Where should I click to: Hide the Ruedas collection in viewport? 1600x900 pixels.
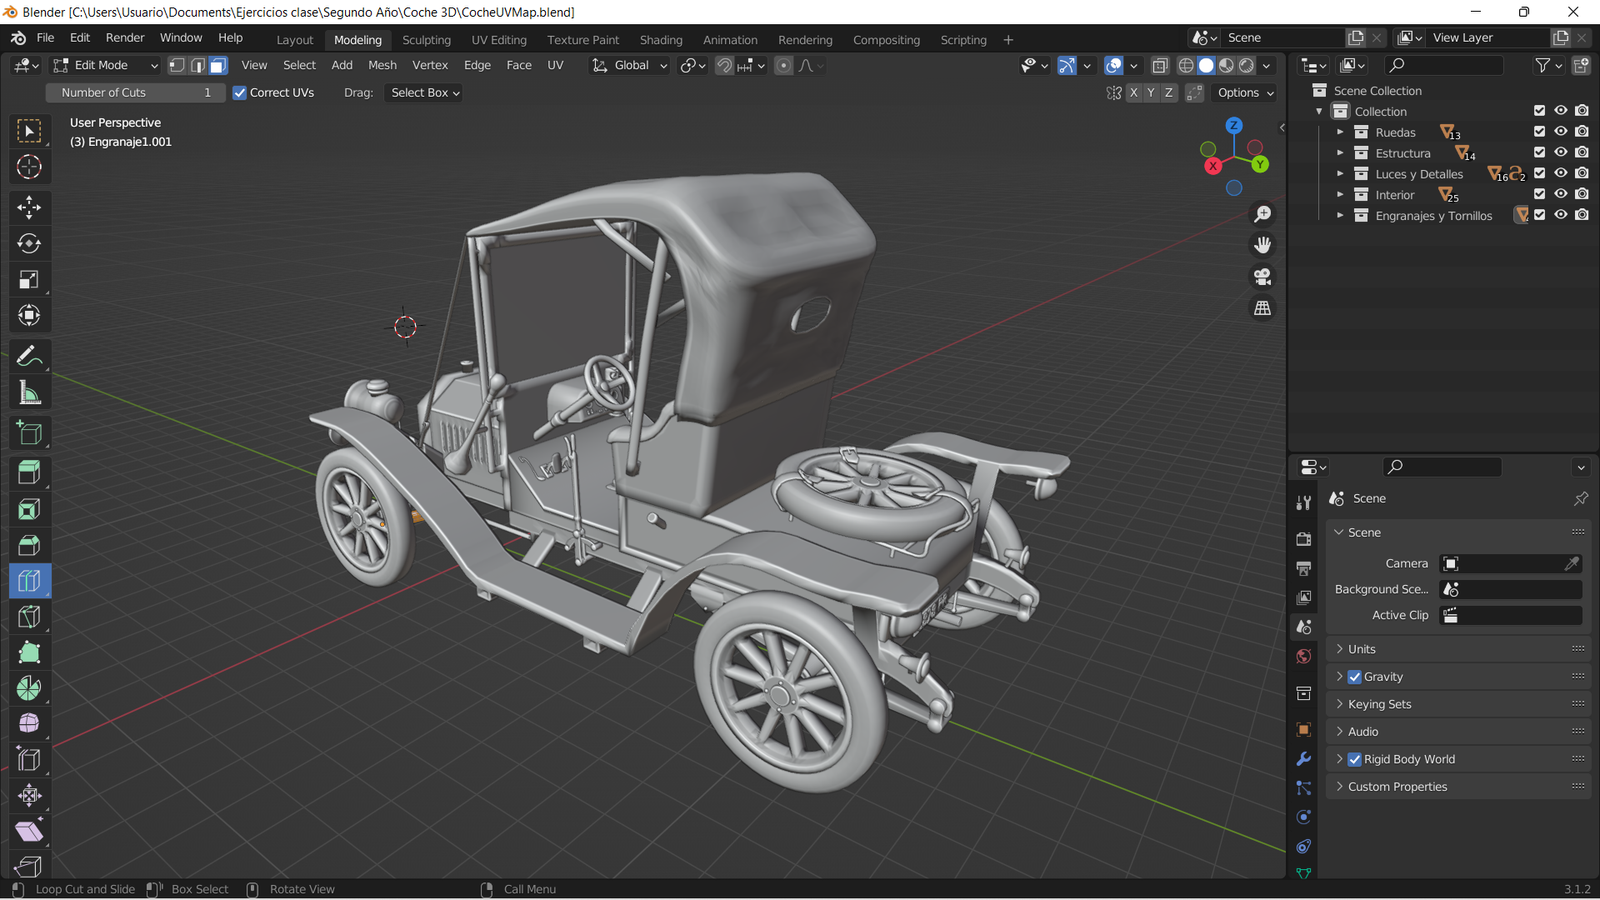point(1560,132)
